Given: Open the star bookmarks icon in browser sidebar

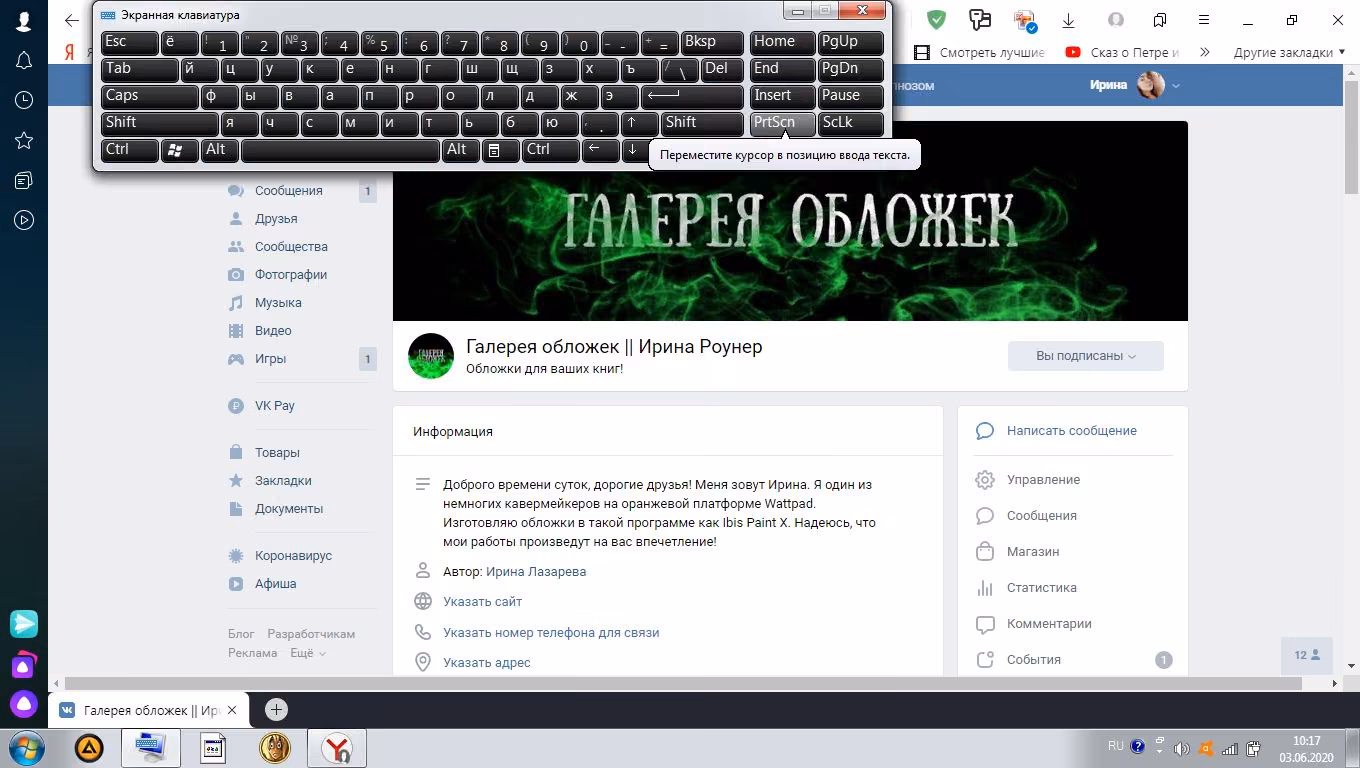Looking at the screenshot, I should [x=24, y=140].
